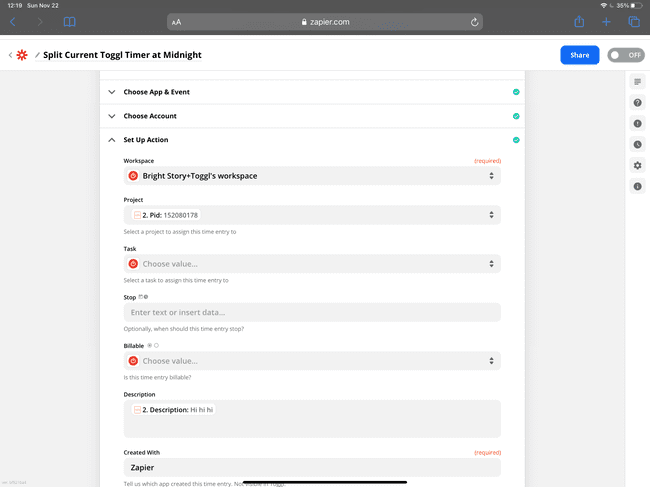
Task: Click the '2. Pid: 152080178' pill
Action: tap(166, 215)
